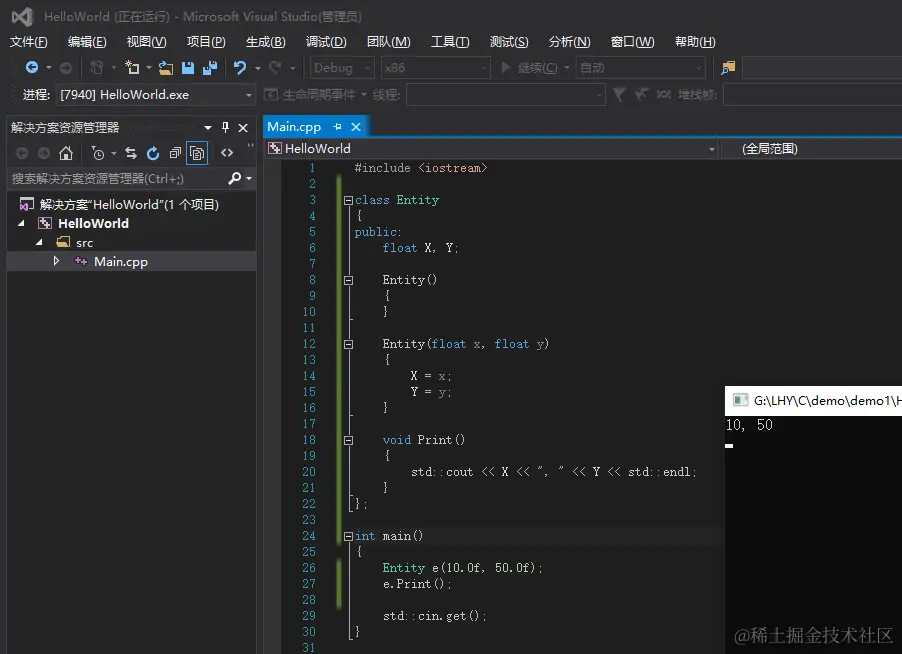902x654 pixels.
Task: Open the 文件(F) menu
Action: (28, 41)
